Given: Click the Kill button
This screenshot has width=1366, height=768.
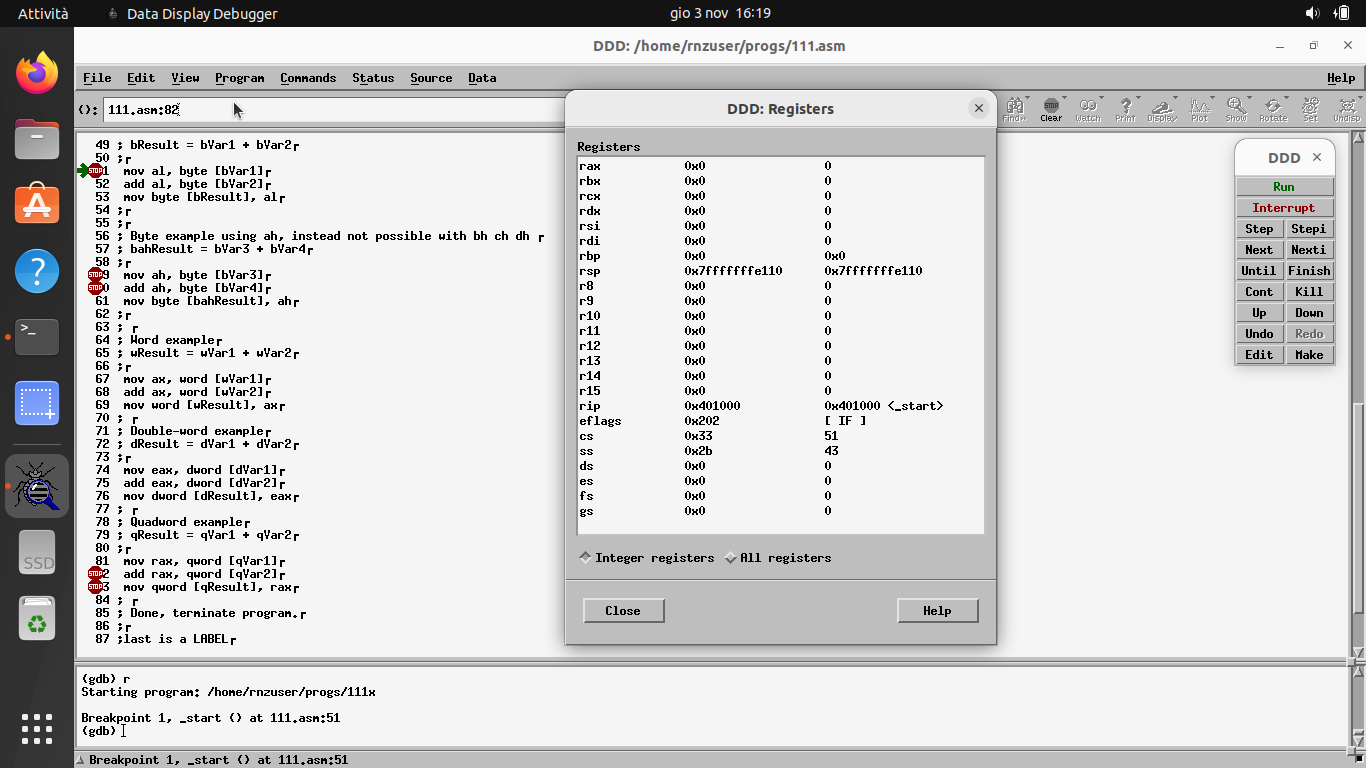Looking at the screenshot, I should point(1309,292).
